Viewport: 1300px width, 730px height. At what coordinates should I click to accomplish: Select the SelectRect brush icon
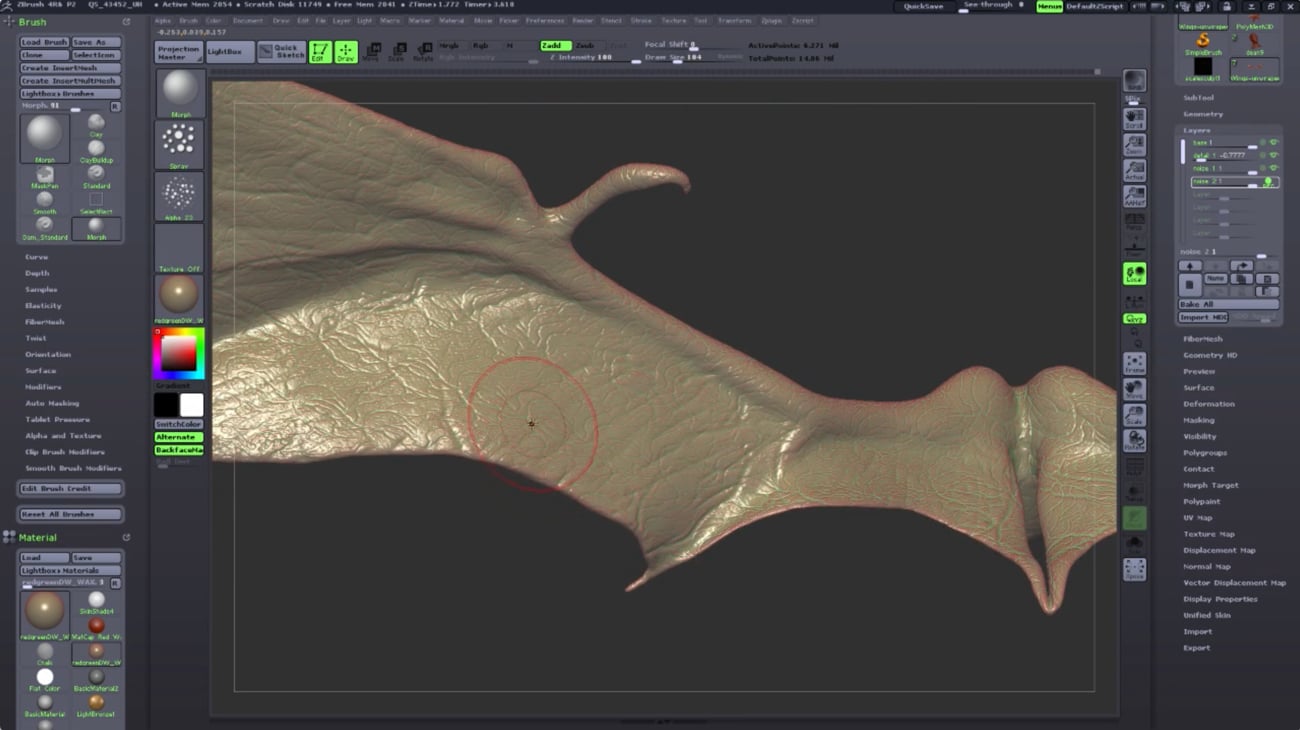[96, 203]
